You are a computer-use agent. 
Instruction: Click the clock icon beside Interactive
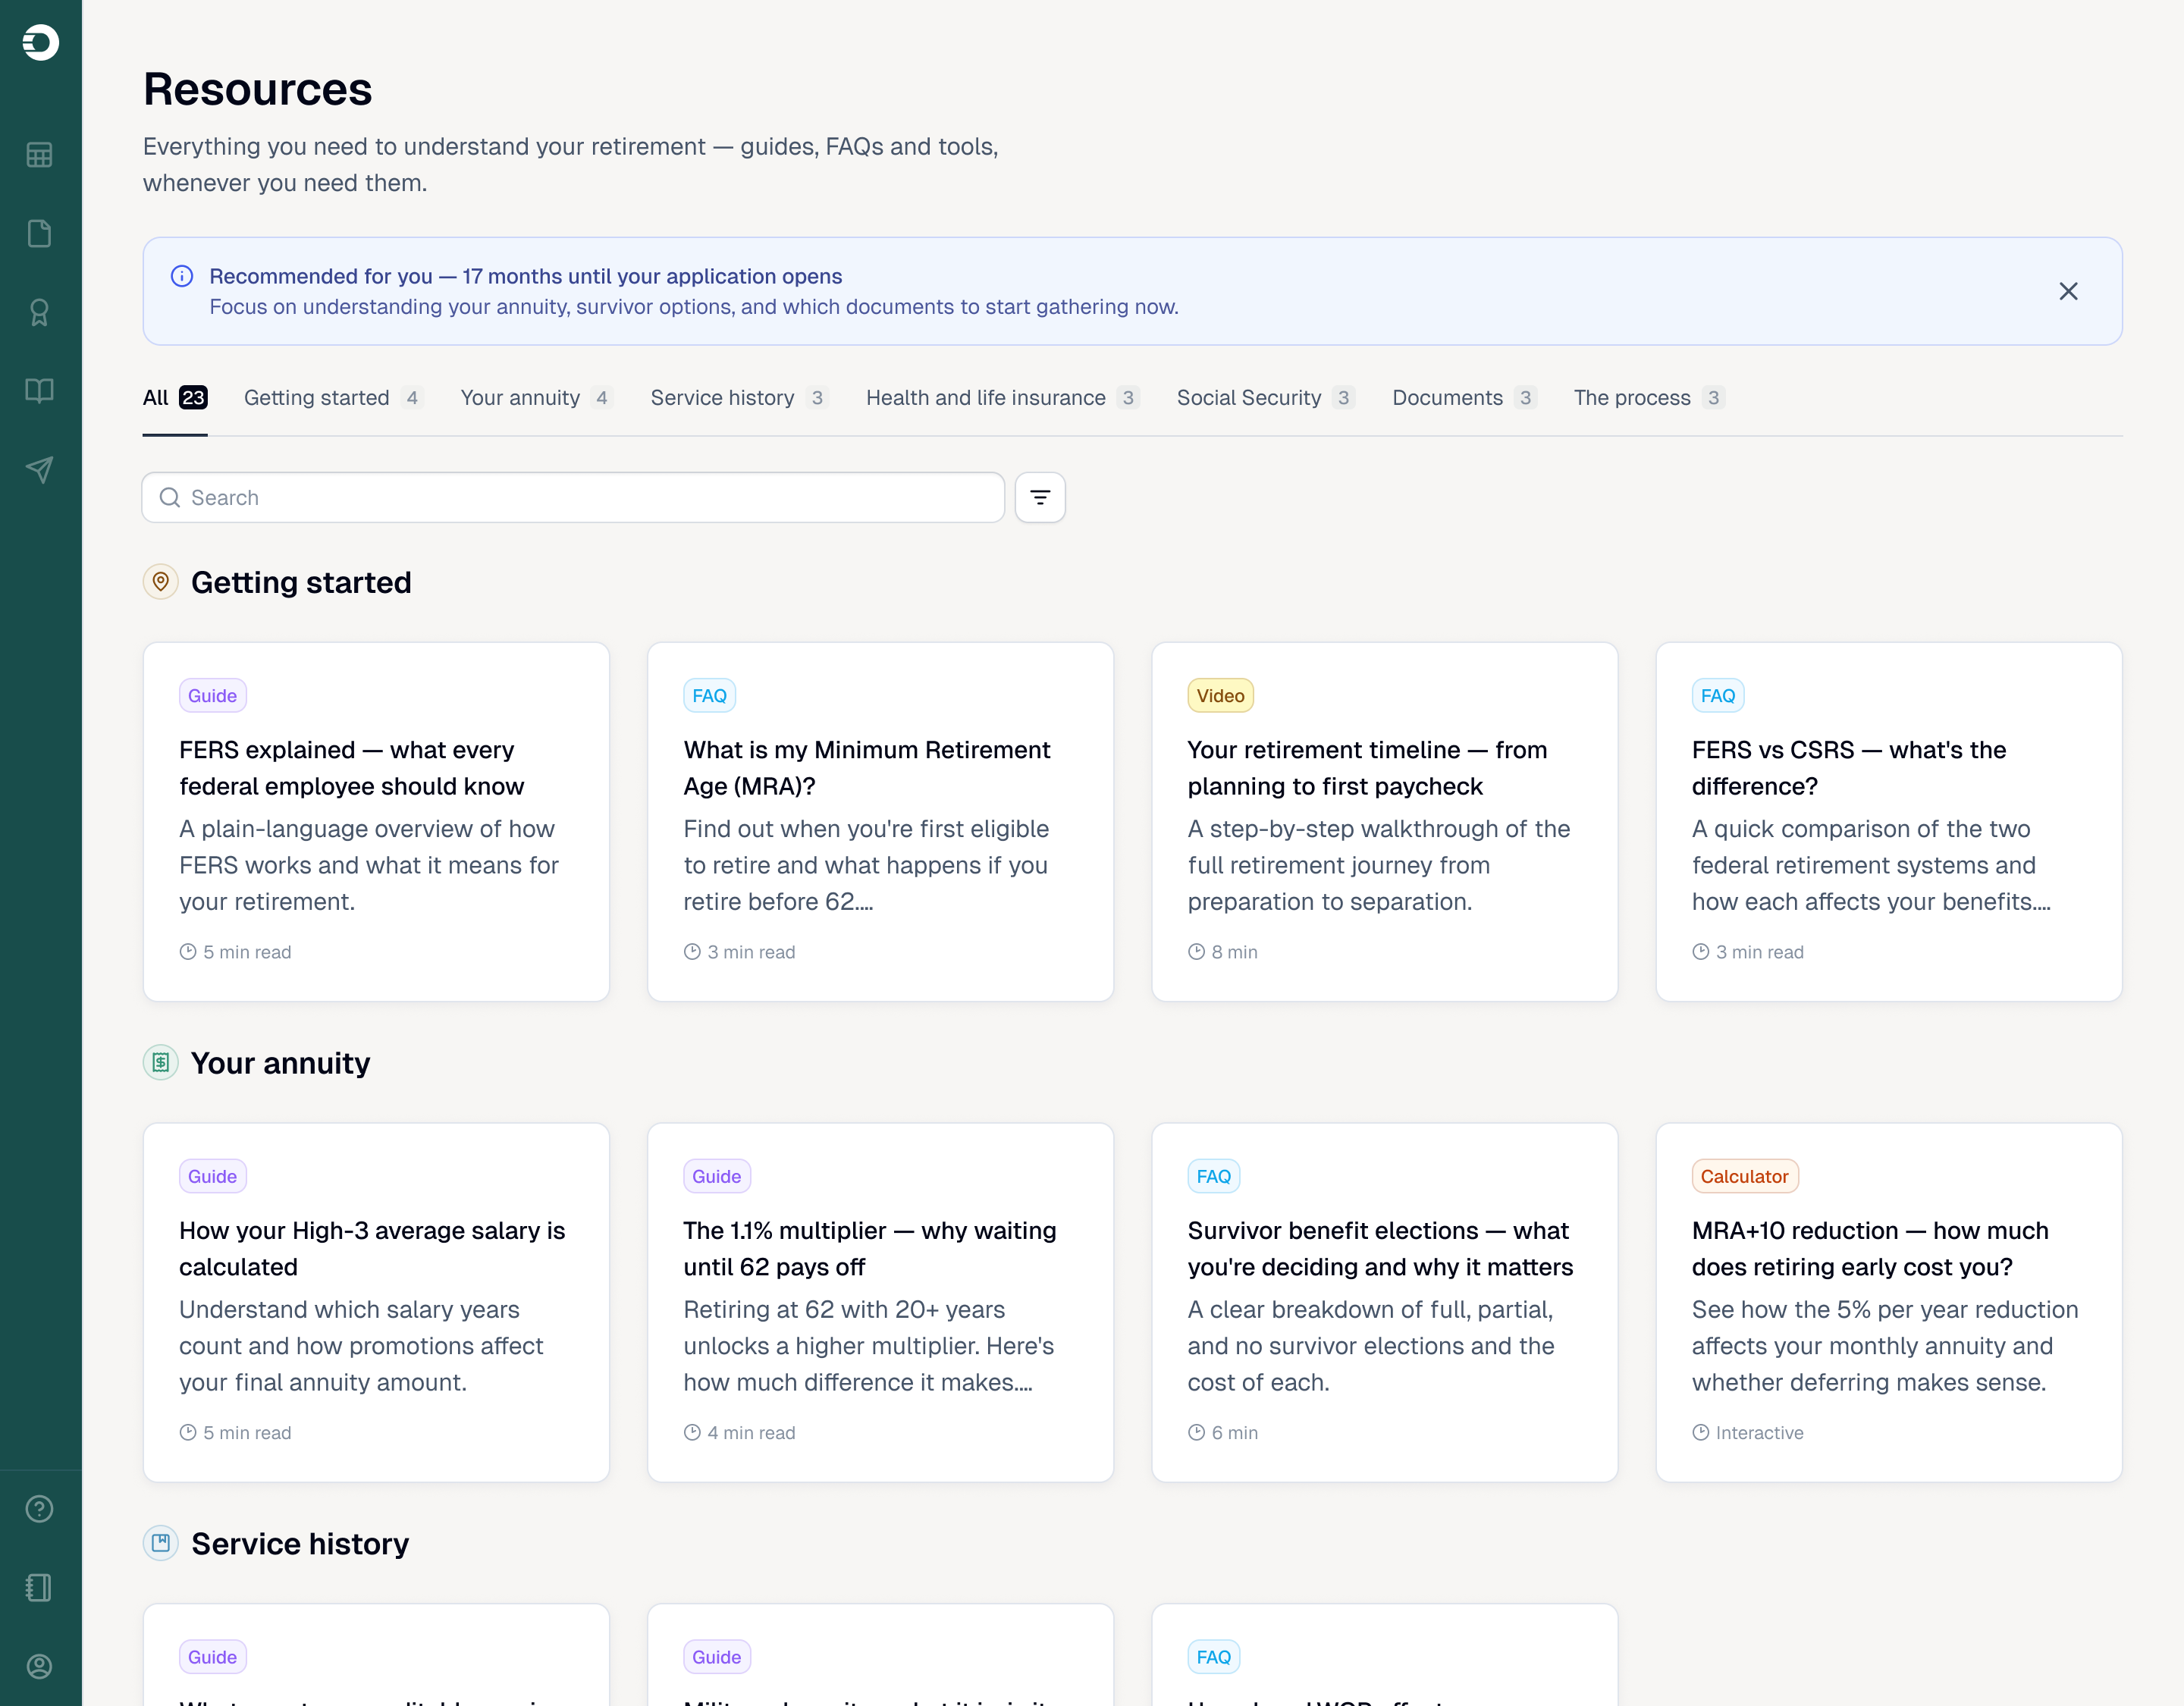pos(1700,1433)
